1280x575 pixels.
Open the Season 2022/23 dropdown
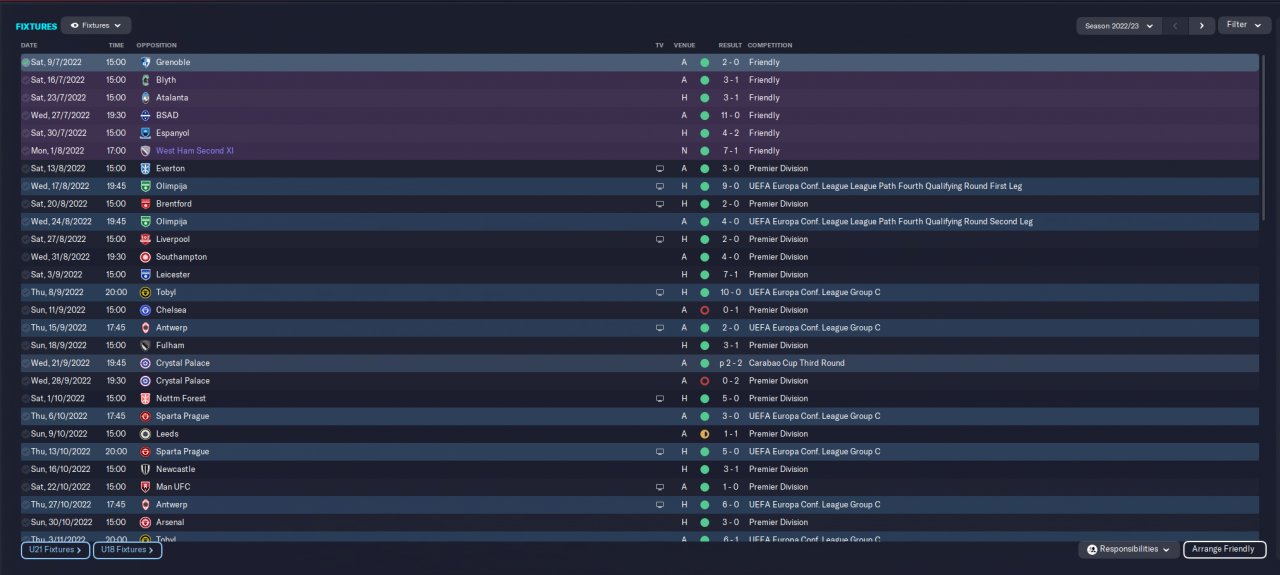coord(1118,26)
